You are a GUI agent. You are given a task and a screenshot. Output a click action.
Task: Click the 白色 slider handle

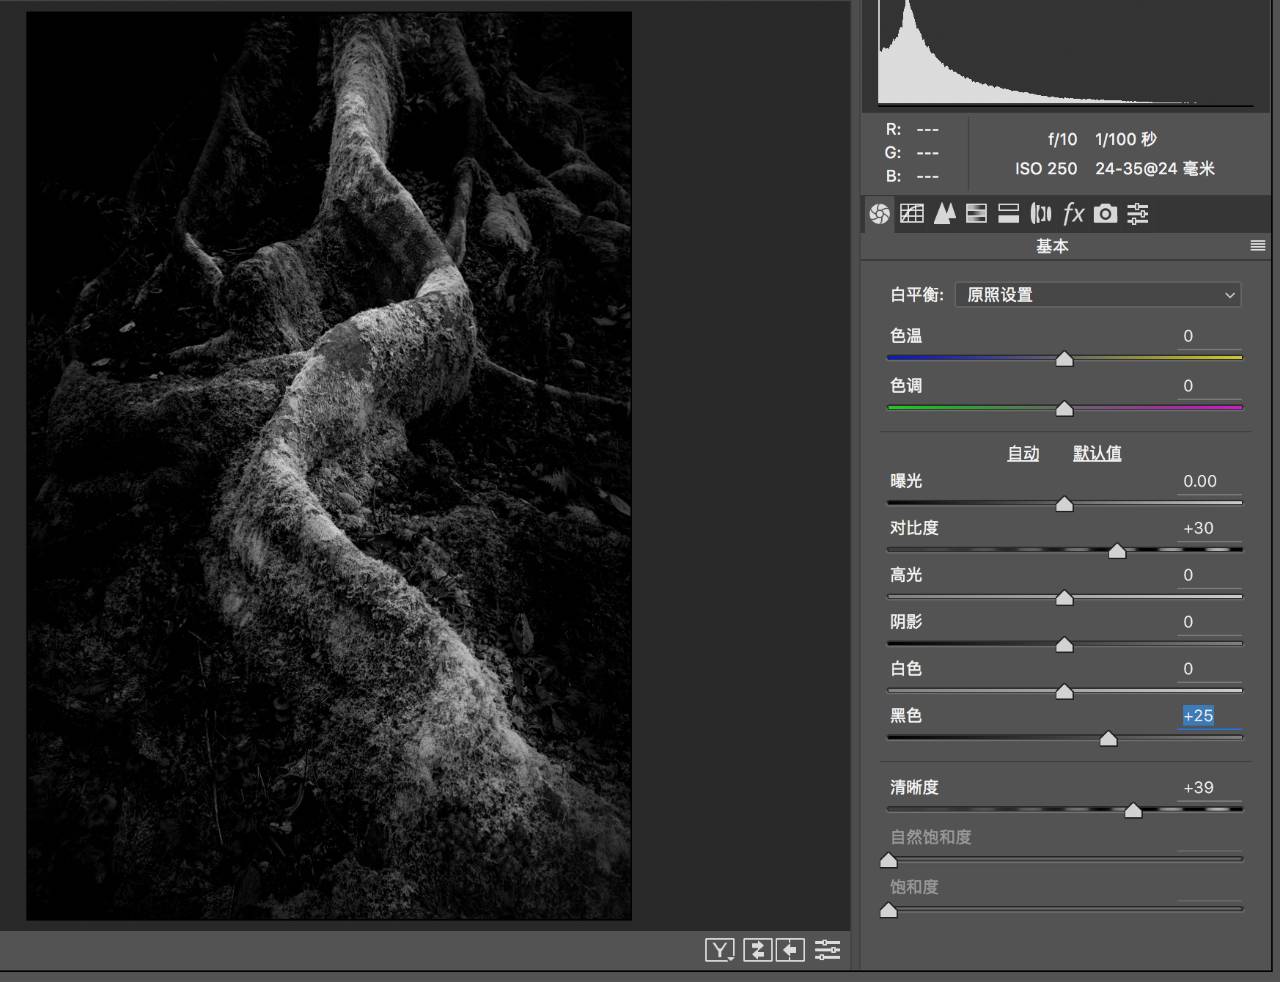[1064, 692]
